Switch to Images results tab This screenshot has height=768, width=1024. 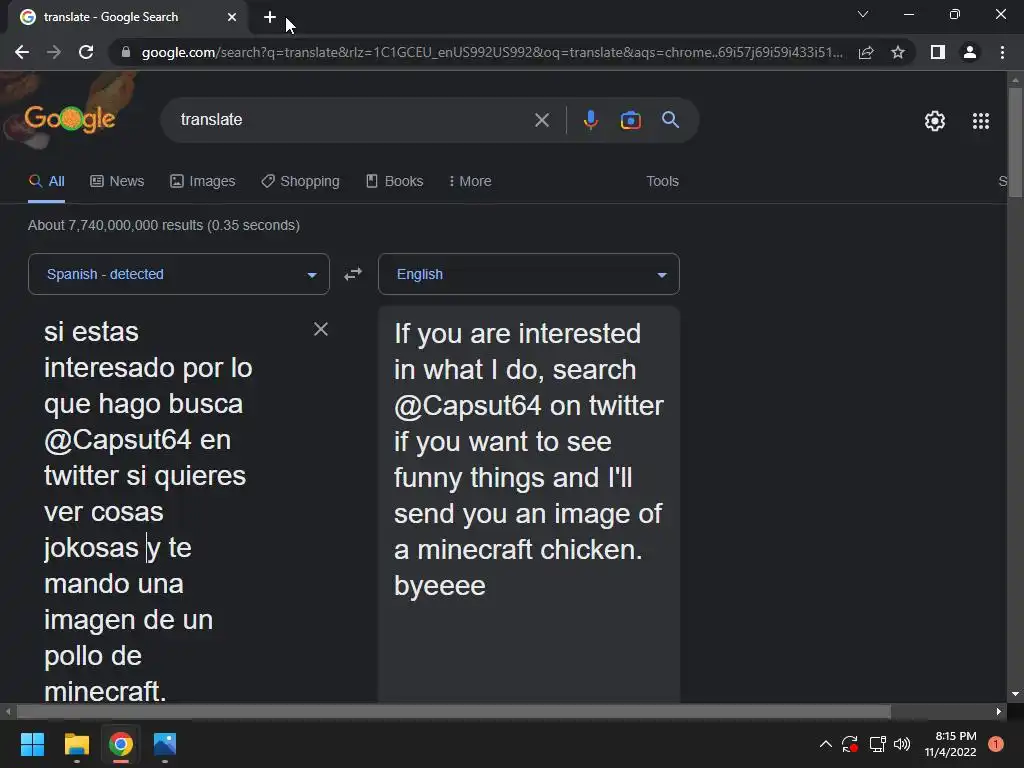click(x=202, y=182)
